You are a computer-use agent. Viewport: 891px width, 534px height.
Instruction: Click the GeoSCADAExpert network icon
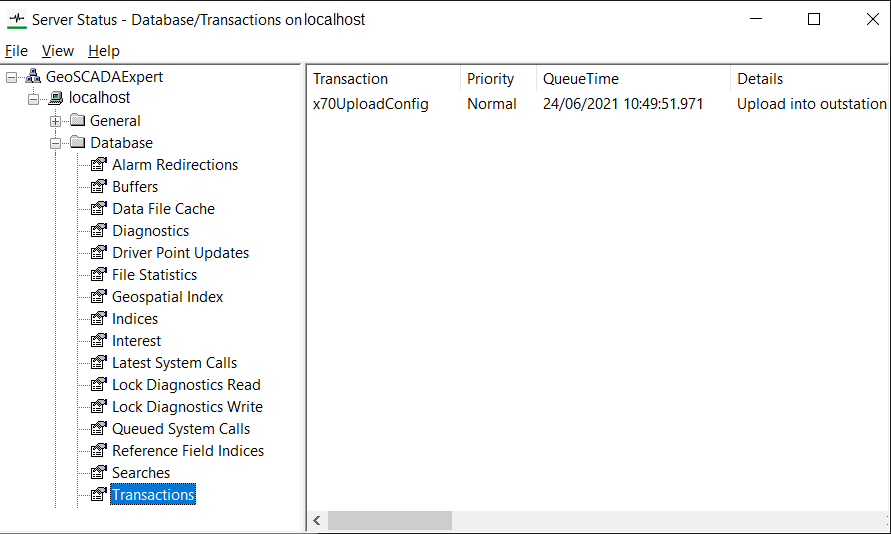point(33,77)
